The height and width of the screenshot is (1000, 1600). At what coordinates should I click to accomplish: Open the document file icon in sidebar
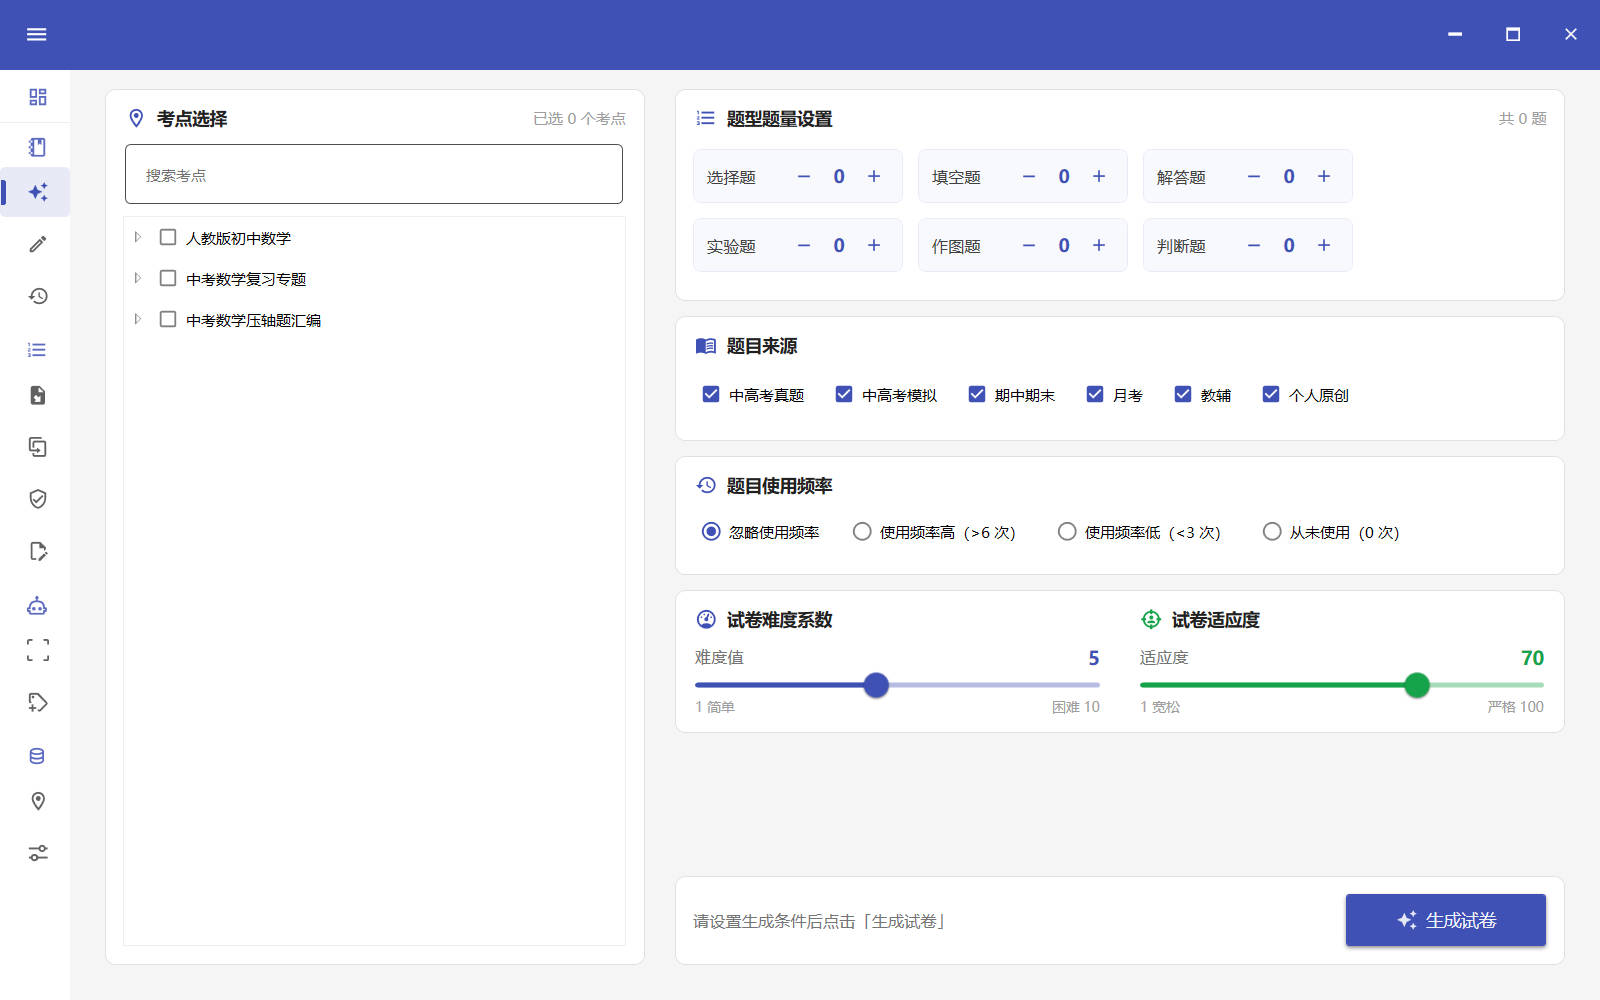click(x=38, y=395)
